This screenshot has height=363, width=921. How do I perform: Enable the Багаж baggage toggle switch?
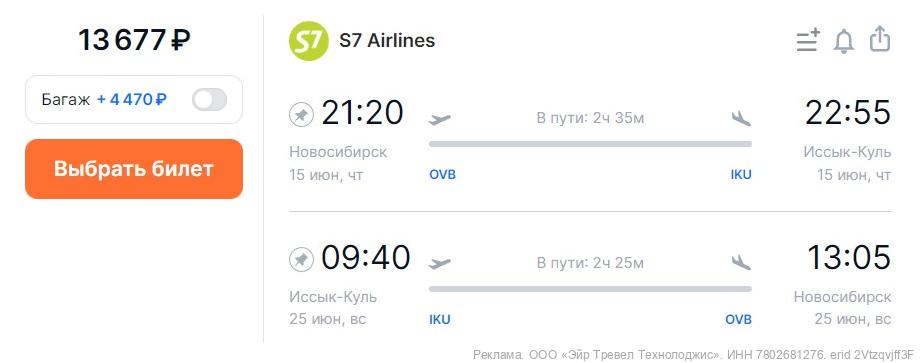point(210,99)
